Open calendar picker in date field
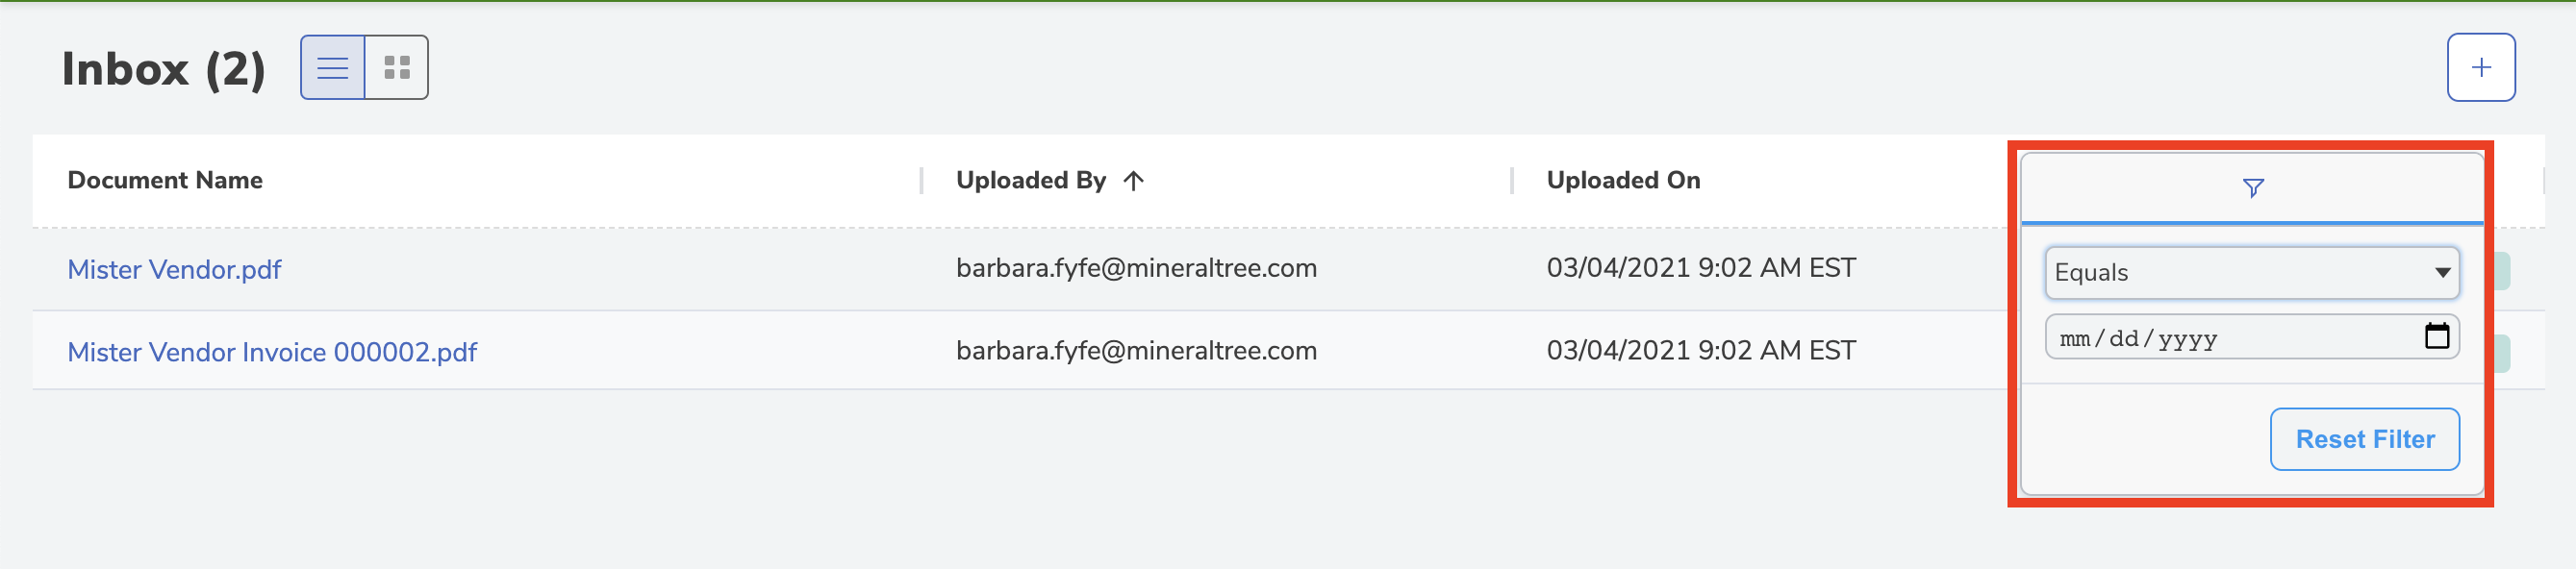 [x=2436, y=336]
